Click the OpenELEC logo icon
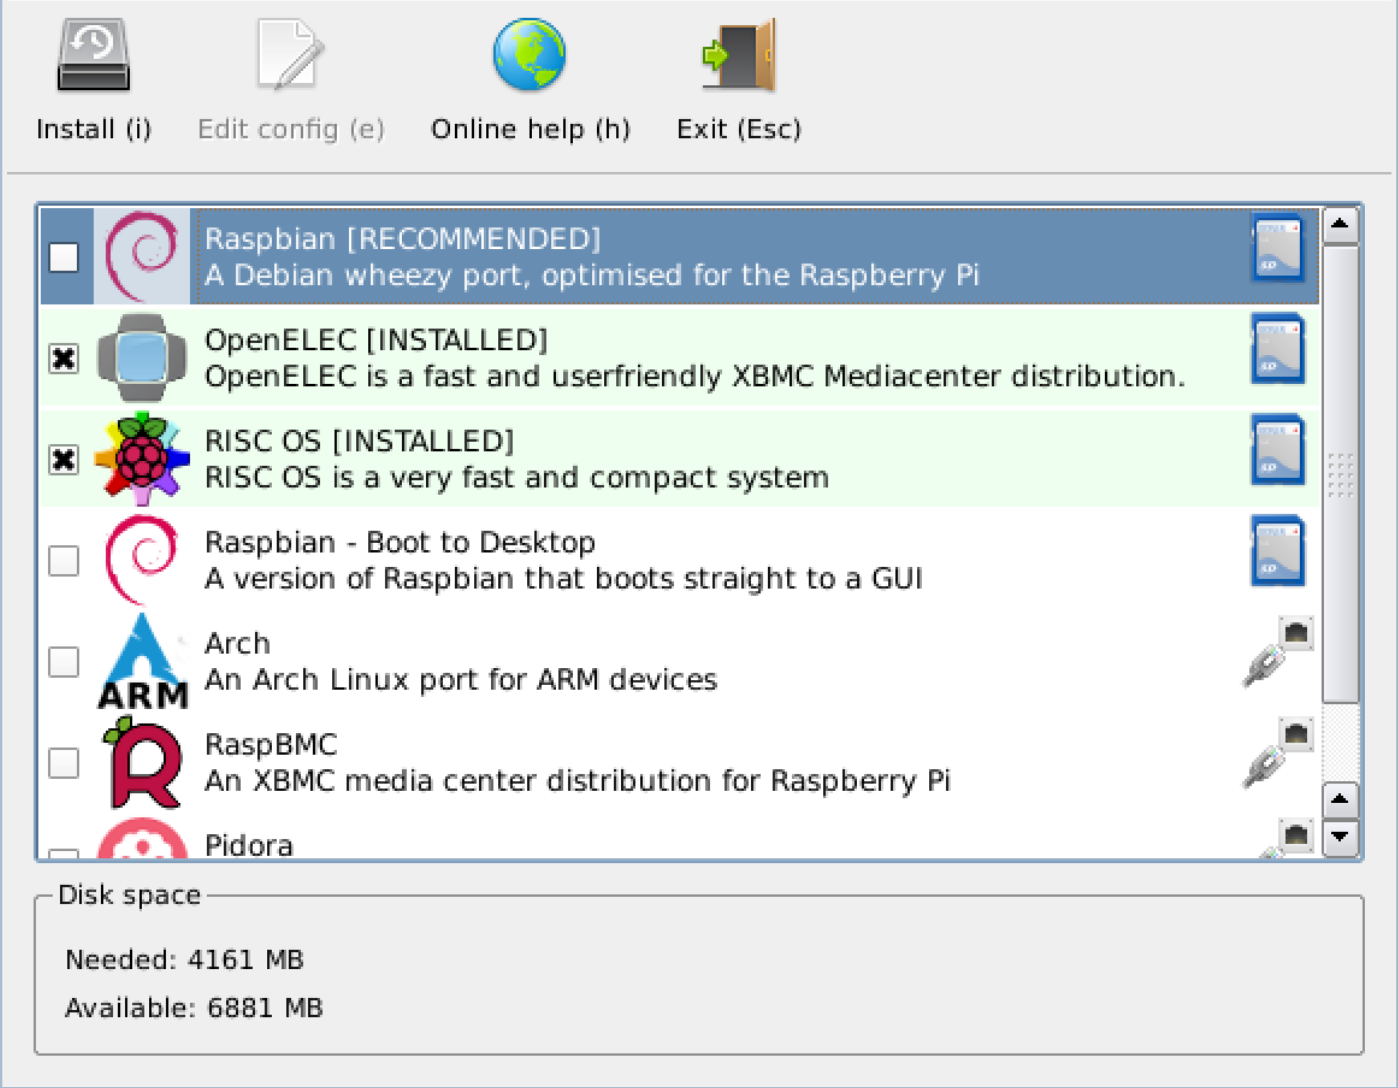The height and width of the screenshot is (1088, 1398). coord(142,357)
